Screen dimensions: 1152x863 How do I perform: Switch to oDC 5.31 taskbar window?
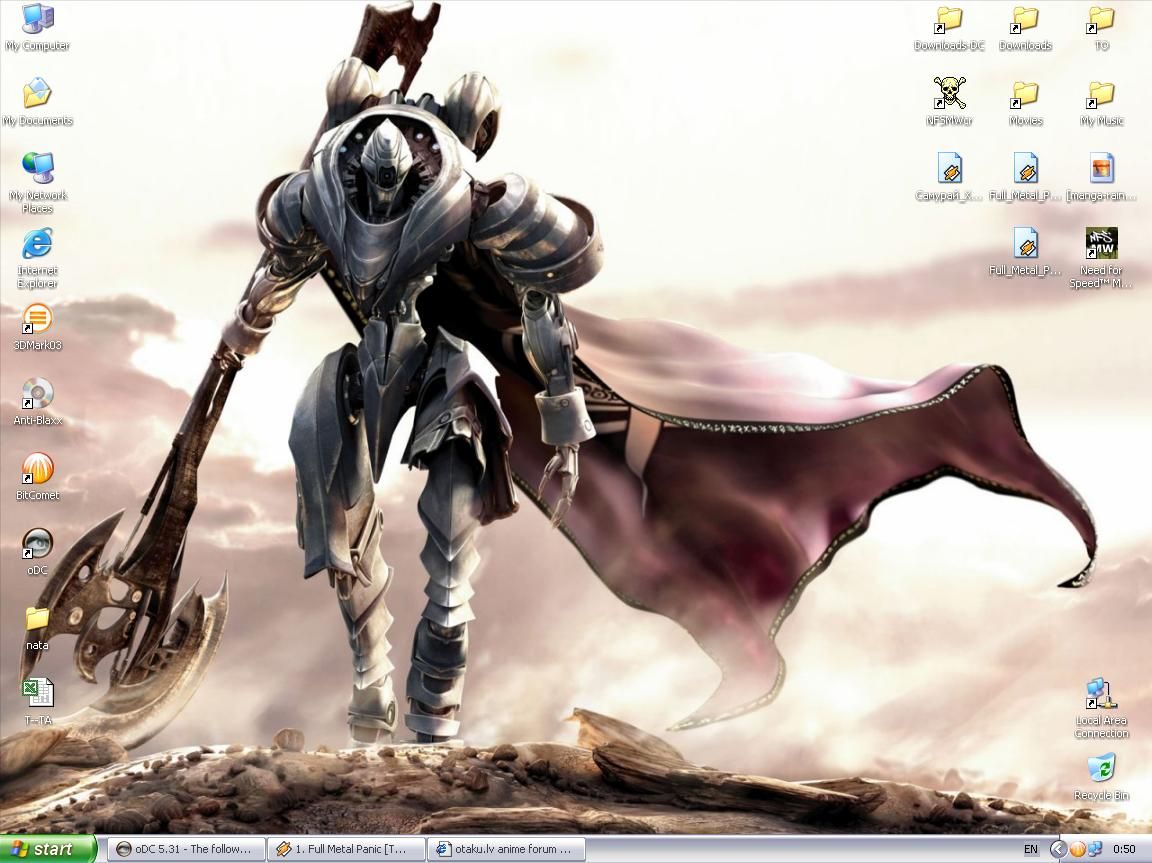[x=186, y=849]
